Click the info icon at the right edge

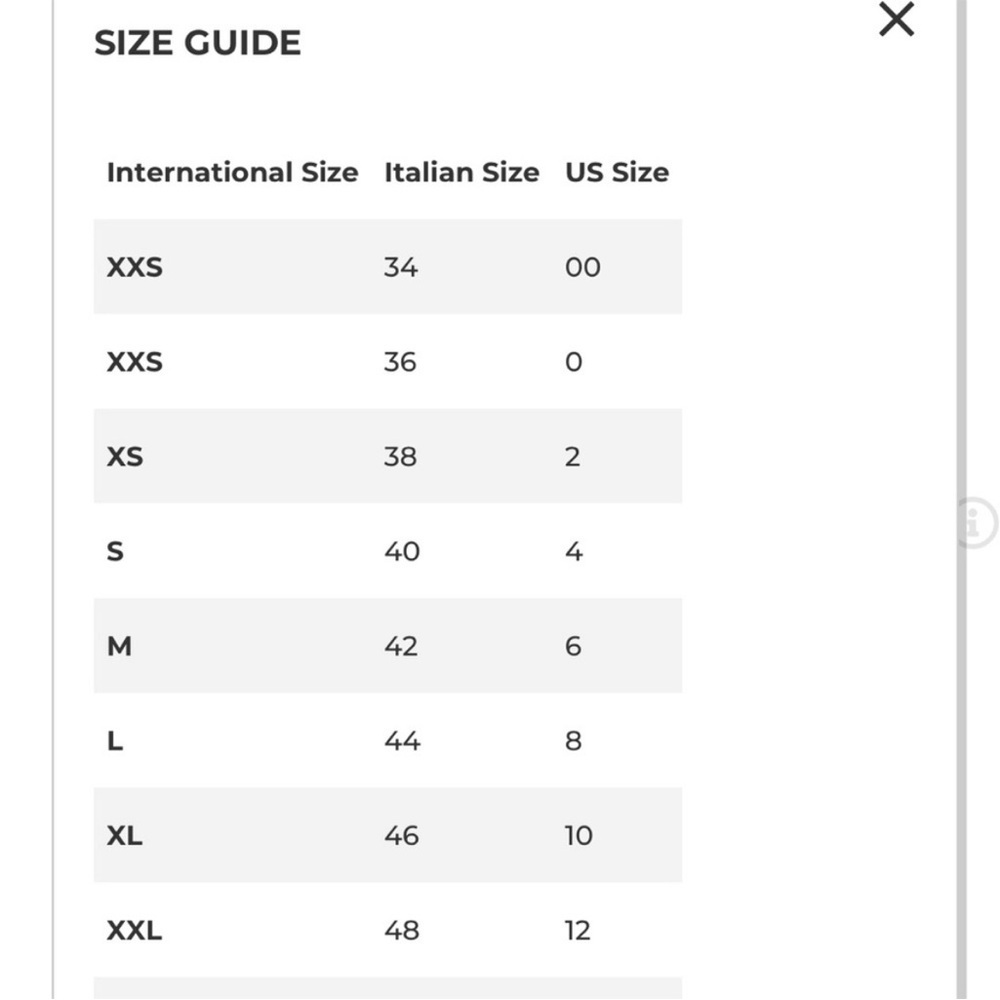point(975,522)
